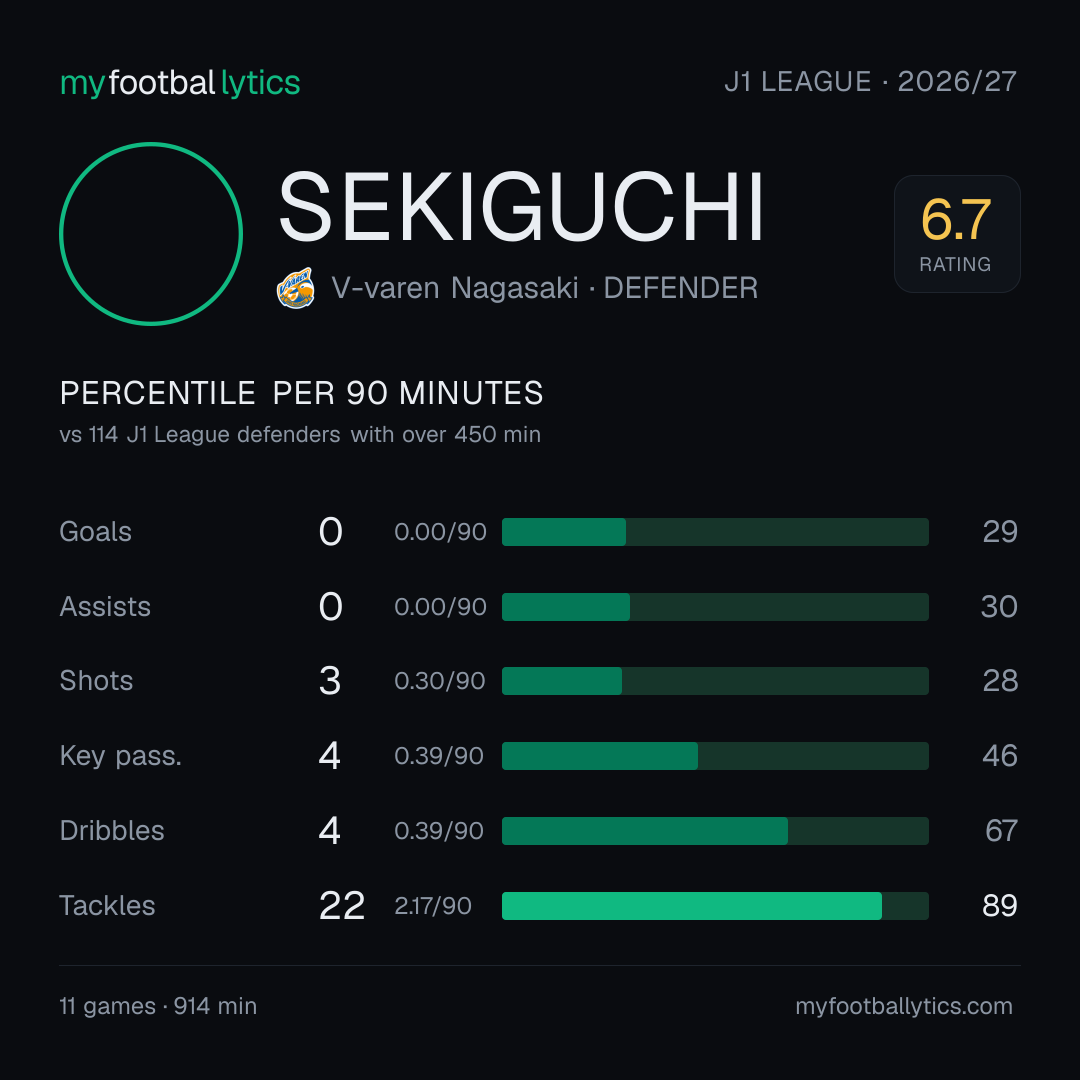Click the PERCENTILE PER 90 MINUTES heading
Screen dimensions: 1080x1080
[x=301, y=393]
